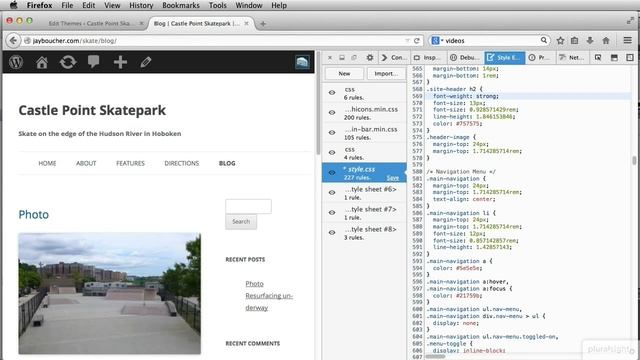Toggle the split console icon
Viewport: 640px width, 360px height.
(614, 58)
